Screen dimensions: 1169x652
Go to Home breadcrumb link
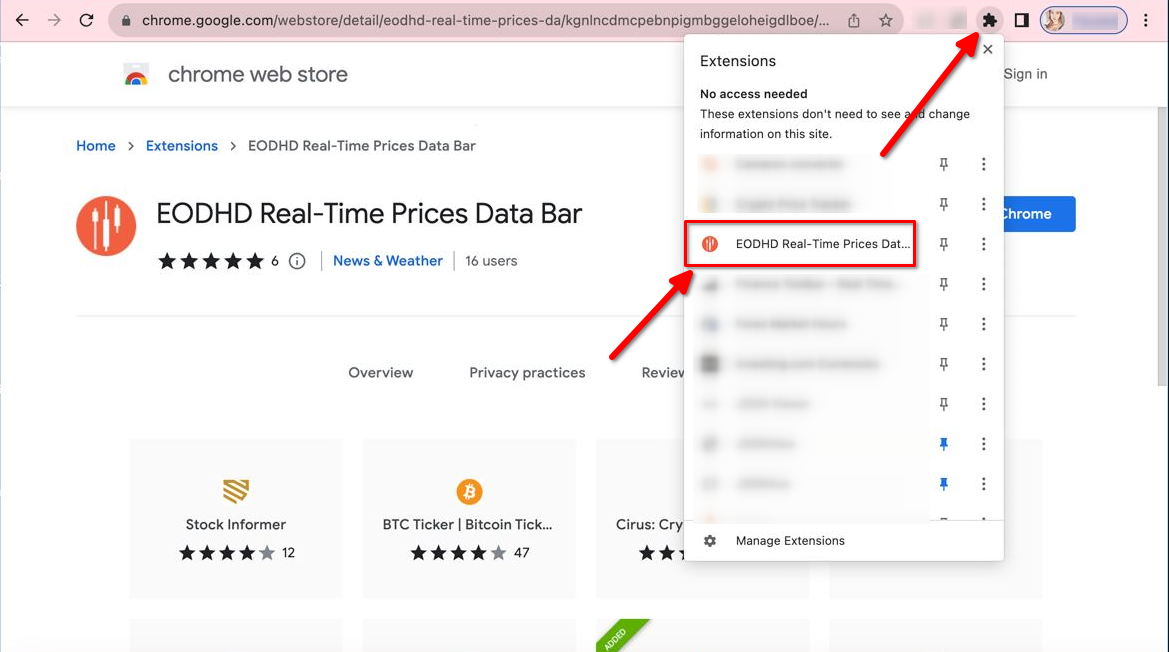pos(95,146)
